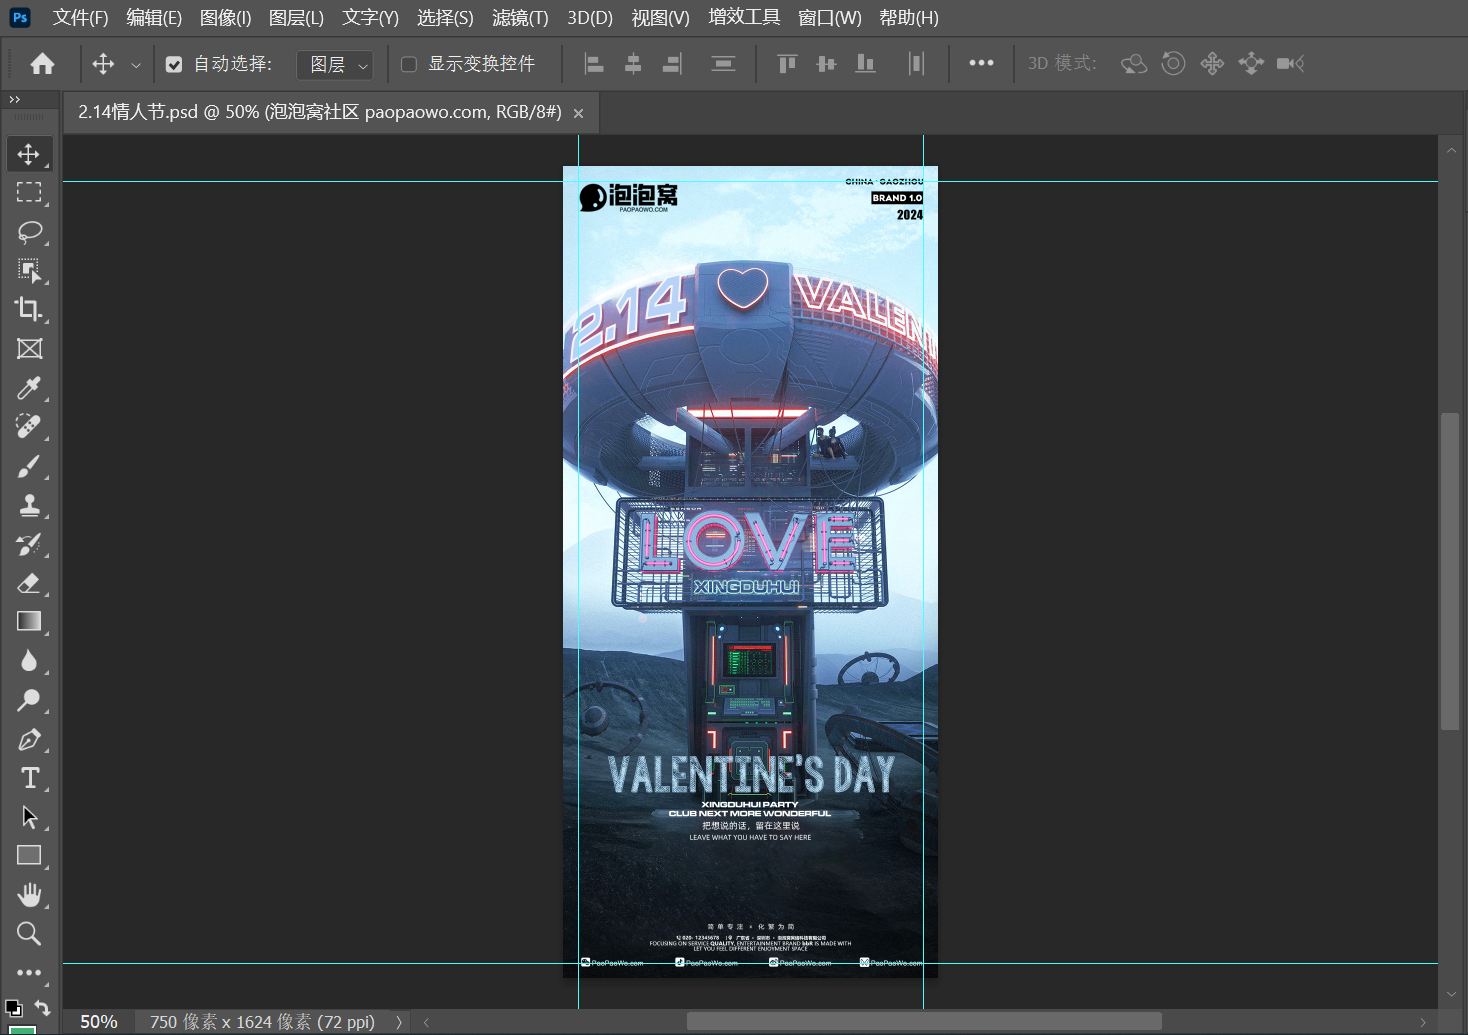The height and width of the screenshot is (1035, 1468).
Task: Select the Blur tool
Action: pyautogui.click(x=29, y=660)
